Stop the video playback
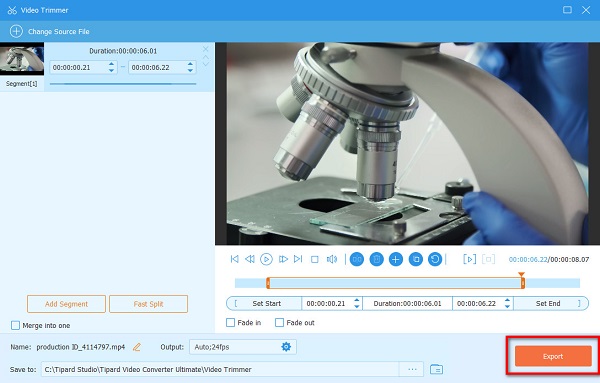600x383 pixels. coord(315,259)
